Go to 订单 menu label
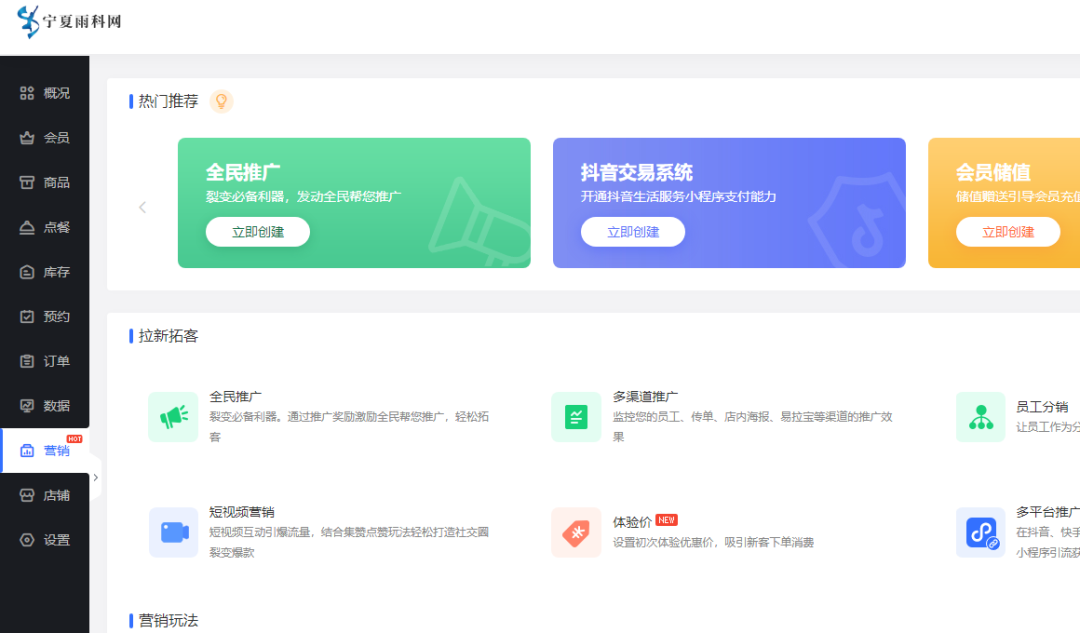The height and width of the screenshot is (633, 1080). click(56, 361)
